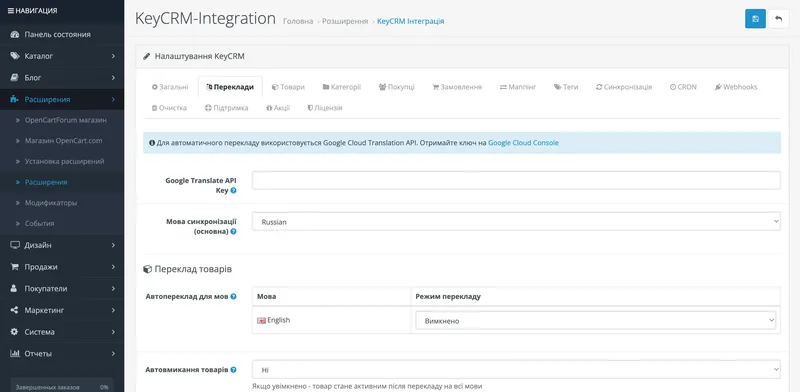This screenshot has height=392, width=800.
Task: Click the user icon next to Покупатели
Action: pos(14,288)
